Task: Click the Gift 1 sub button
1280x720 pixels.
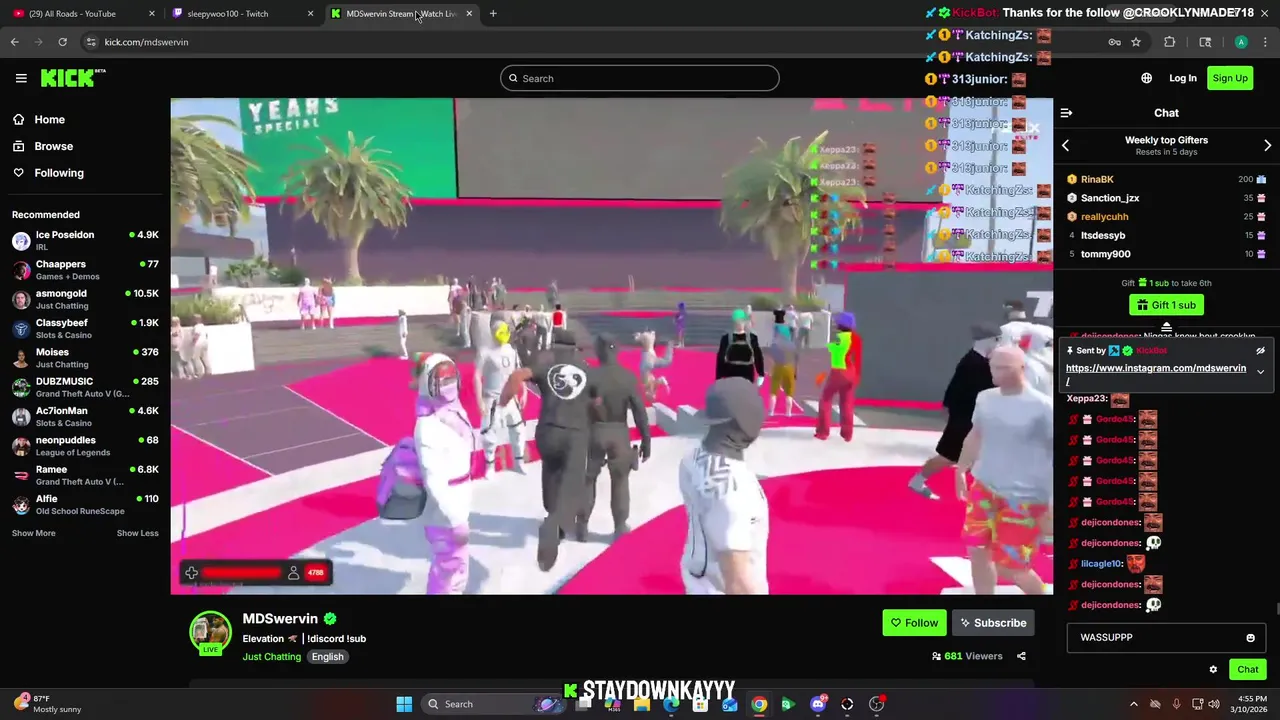Action: click(x=1166, y=305)
